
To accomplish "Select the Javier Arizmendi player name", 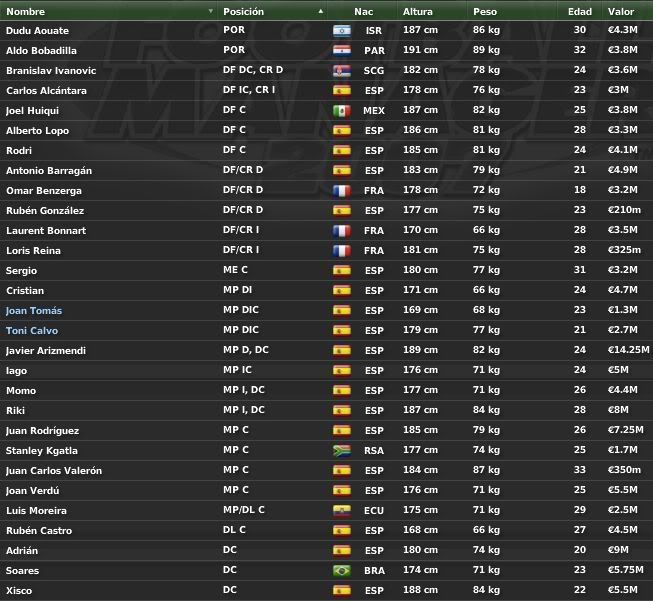I will tap(46, 351).
